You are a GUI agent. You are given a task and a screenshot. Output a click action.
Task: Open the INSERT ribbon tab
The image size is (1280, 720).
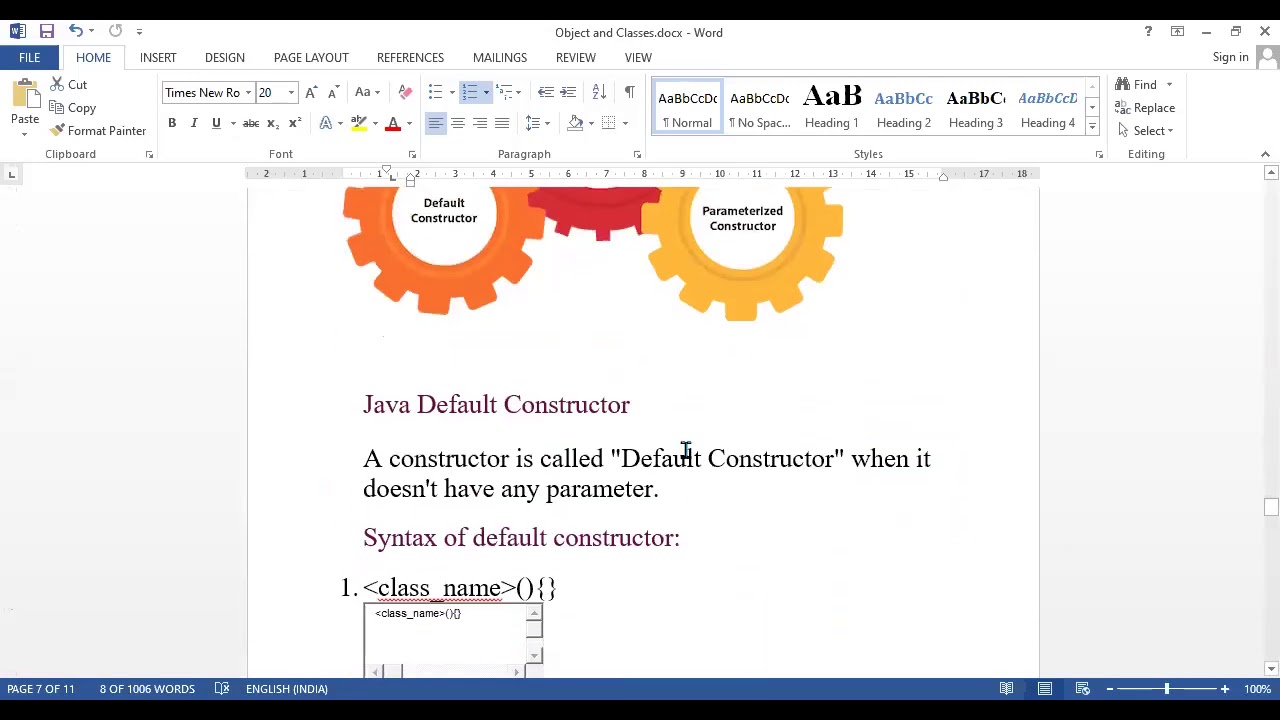(158, 58)
